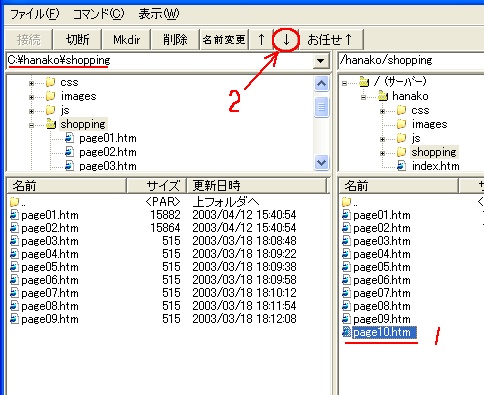Select index.htm in the server tree
The height and width of the screenshot is (395, 484).
[x=435, y=166]
